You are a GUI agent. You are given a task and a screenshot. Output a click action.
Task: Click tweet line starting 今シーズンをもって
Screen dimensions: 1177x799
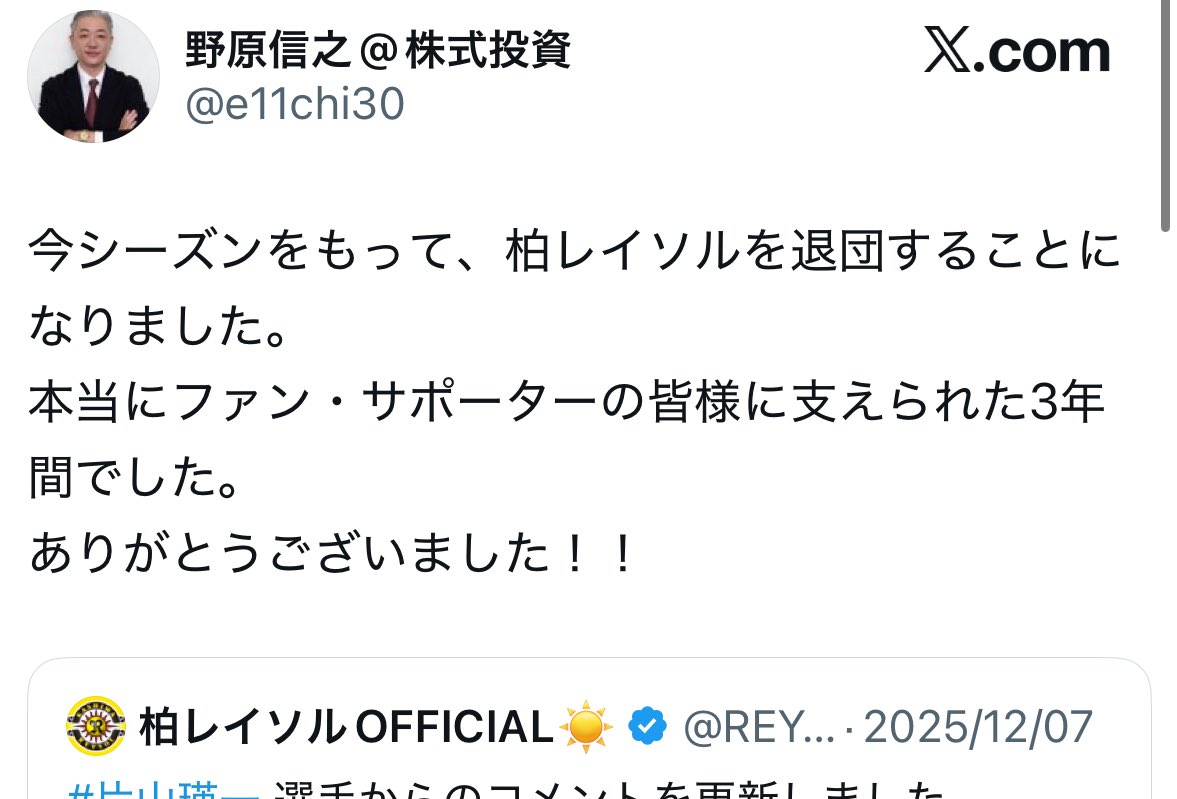tap(575, 251)
